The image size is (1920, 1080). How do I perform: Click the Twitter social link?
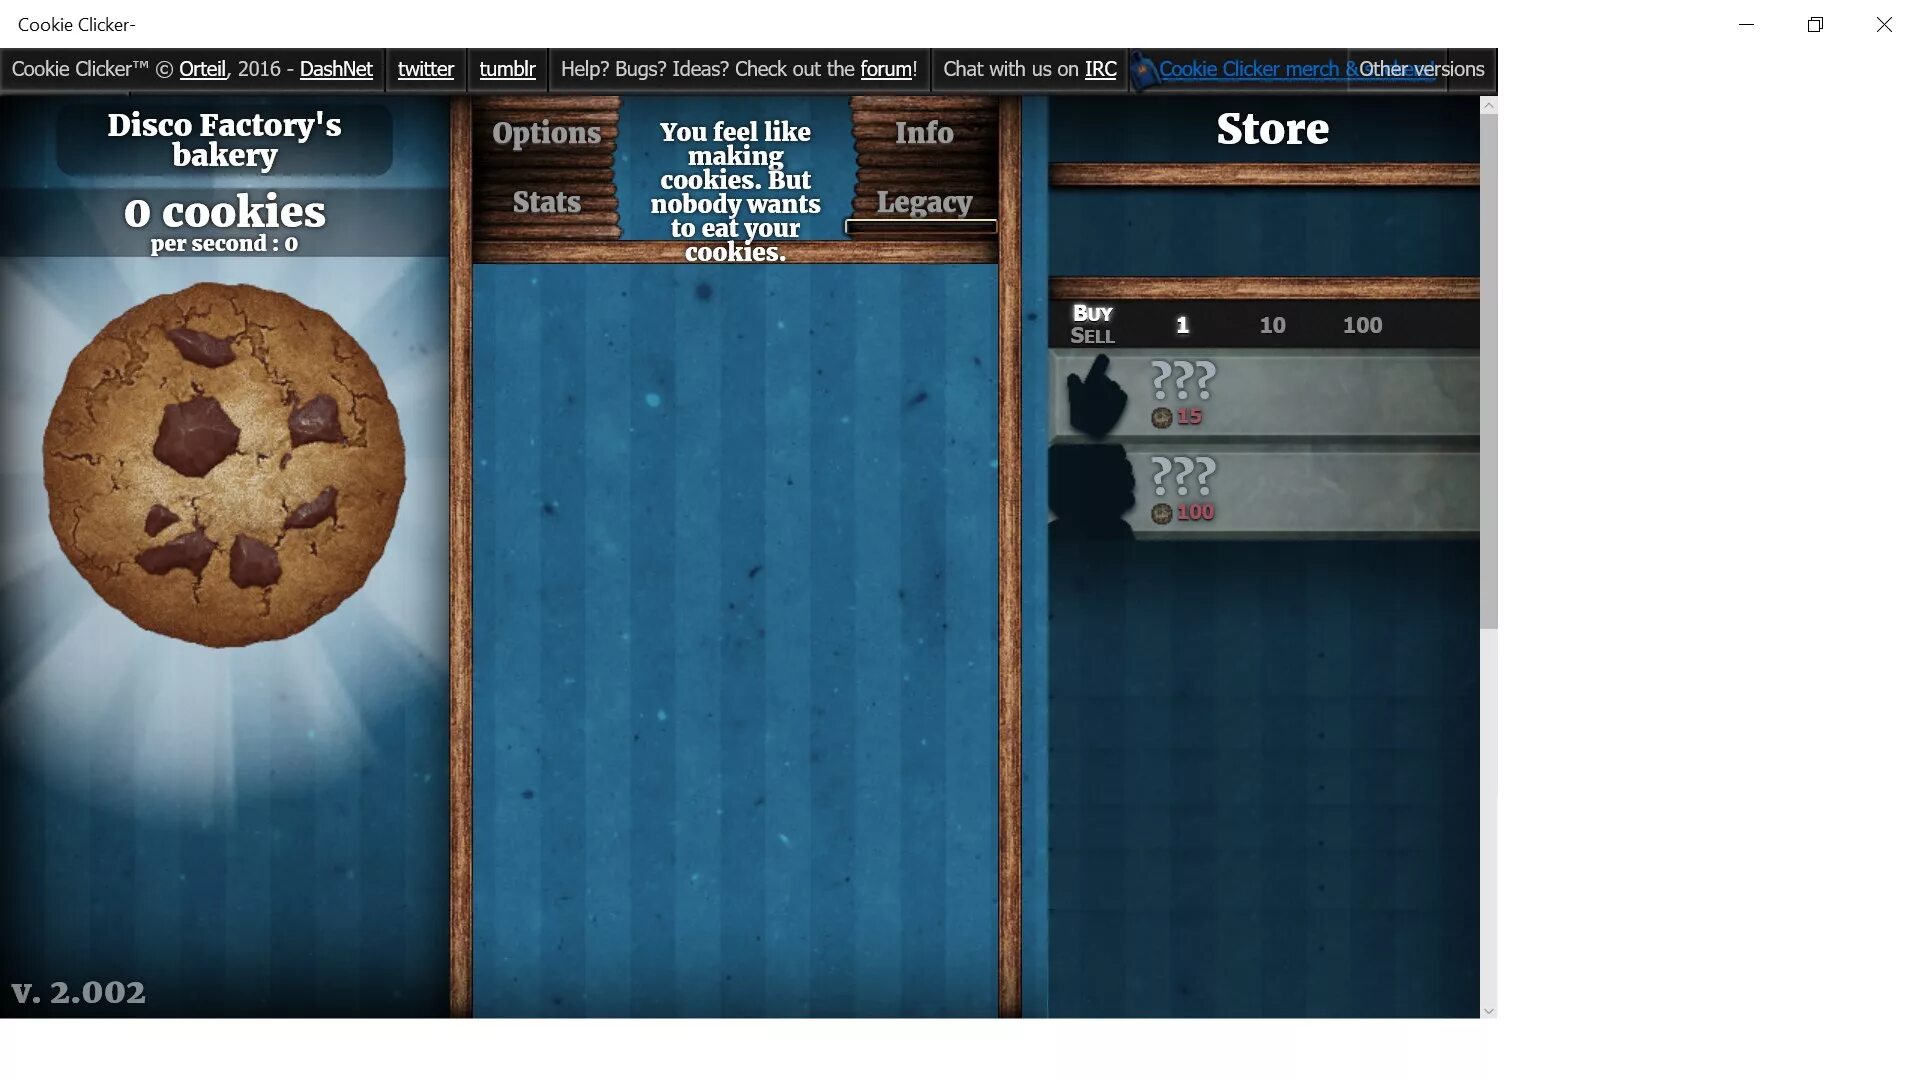(x=426, y=69)
